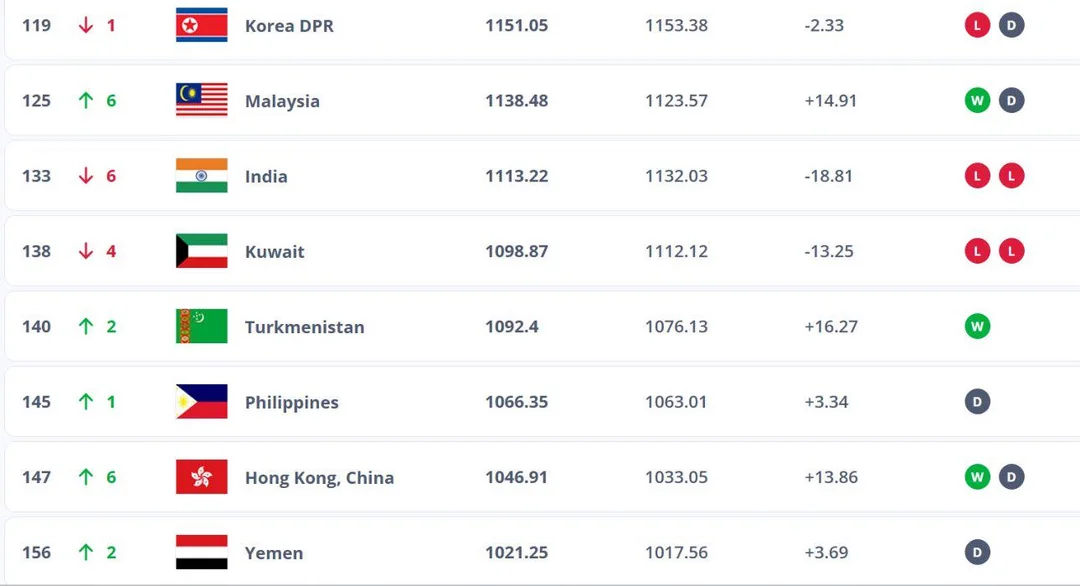
Task: Select the India flag icon
Action: tap(201, 176)
